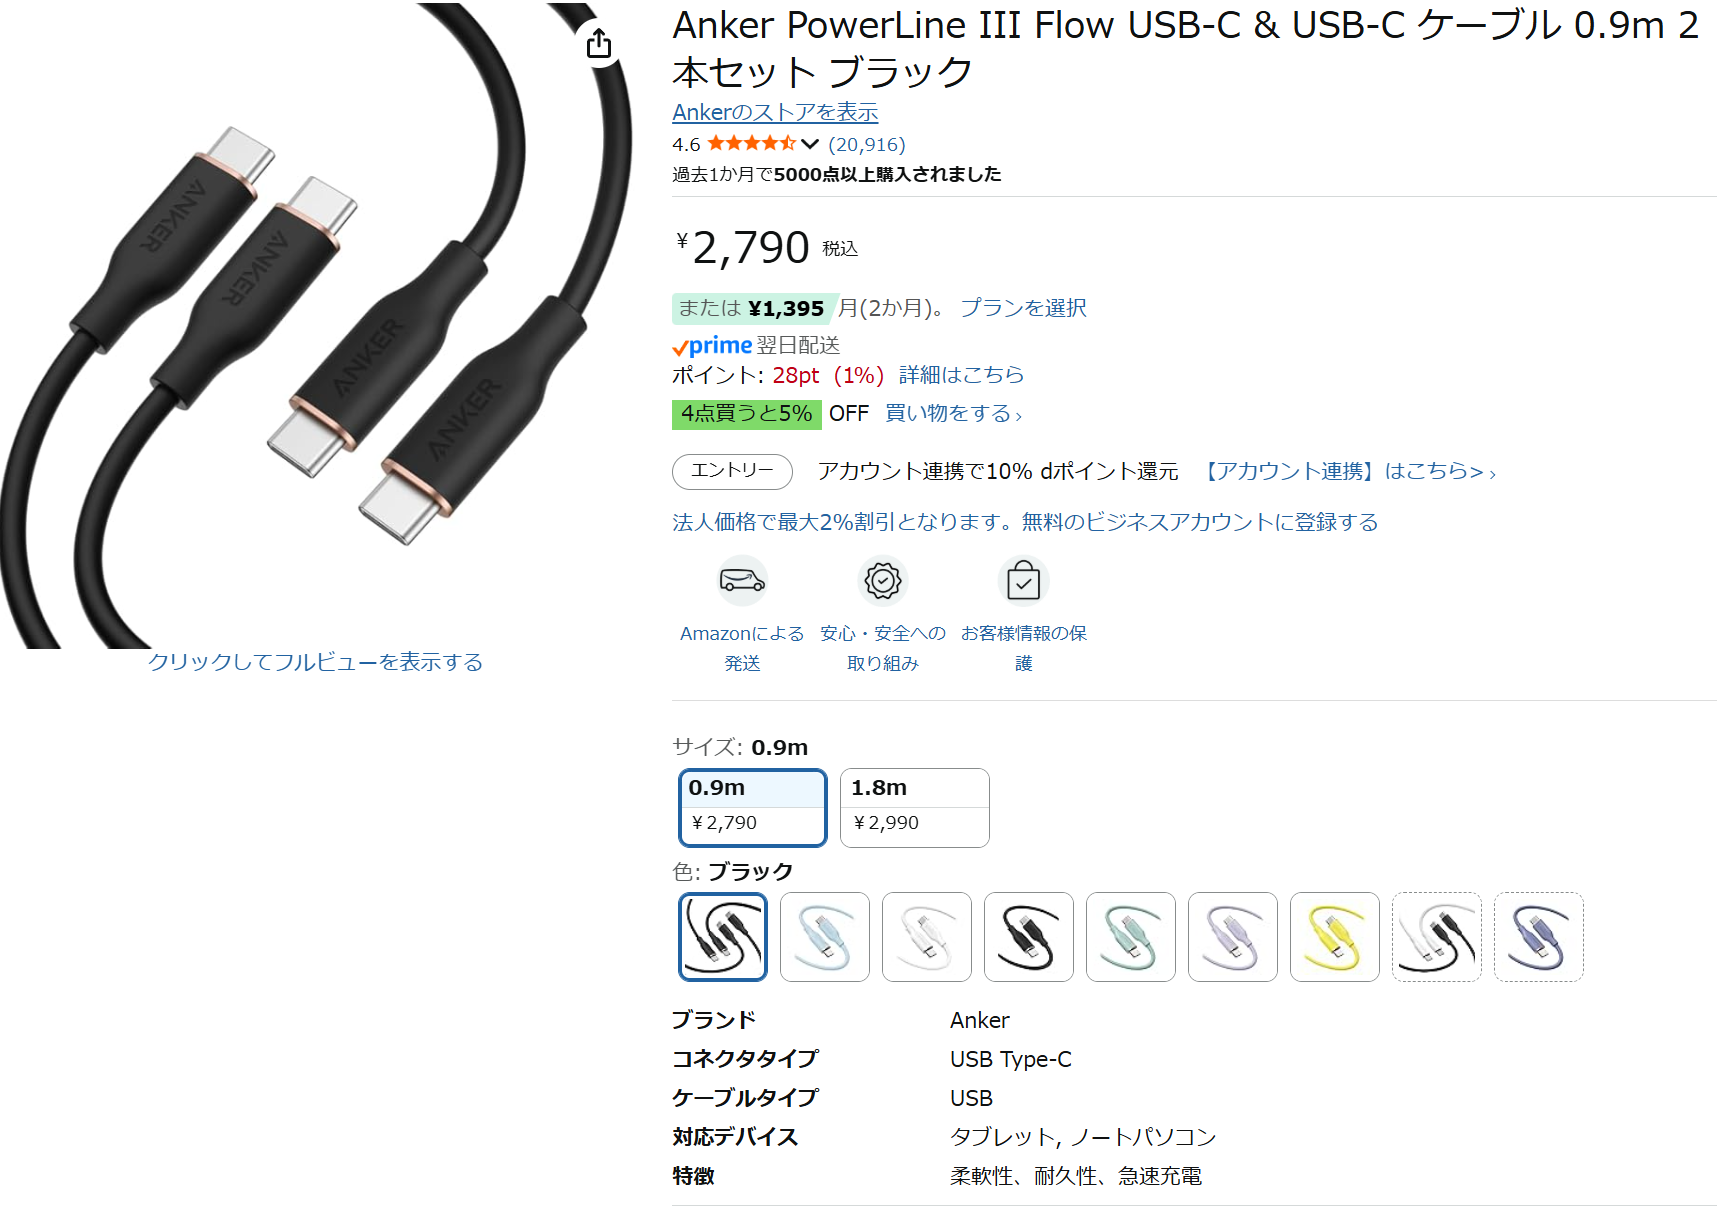Select the yellow cable color swatch
The width and height of the screenshot is (1733, 1214).
click(1335, 937)
